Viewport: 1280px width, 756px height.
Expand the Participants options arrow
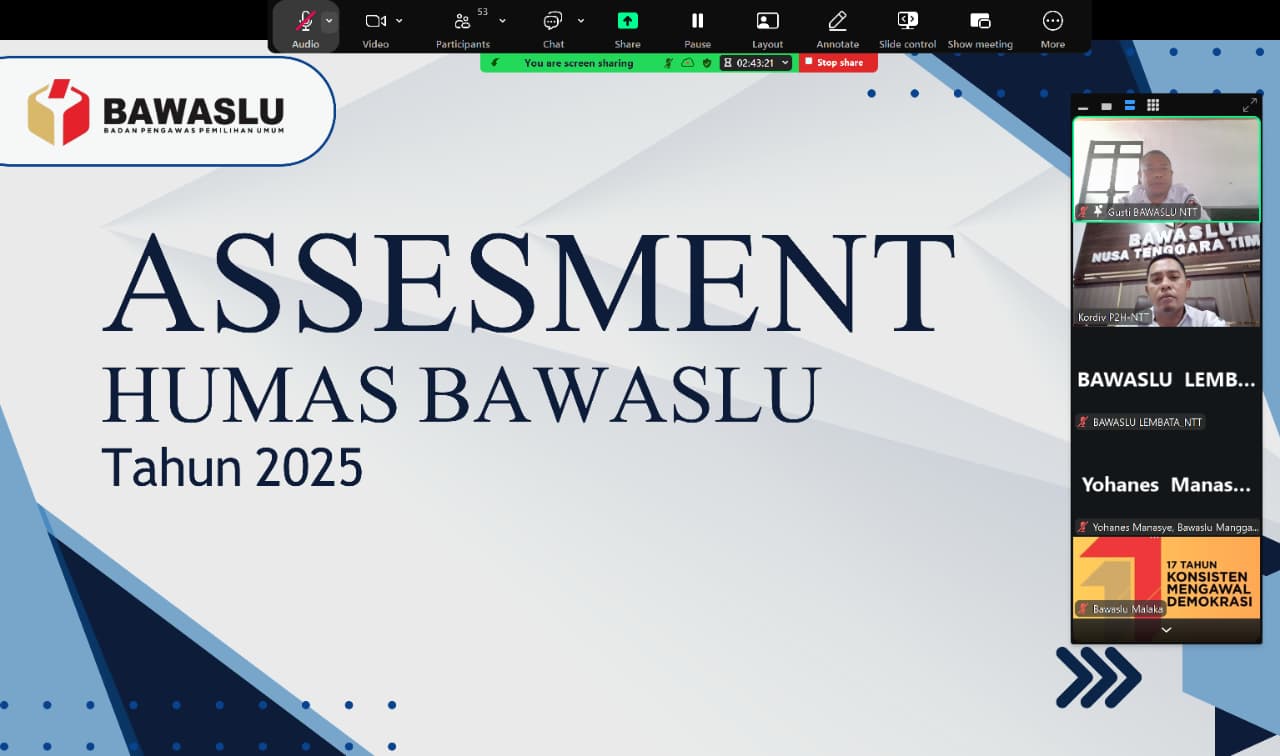(502, 21)
